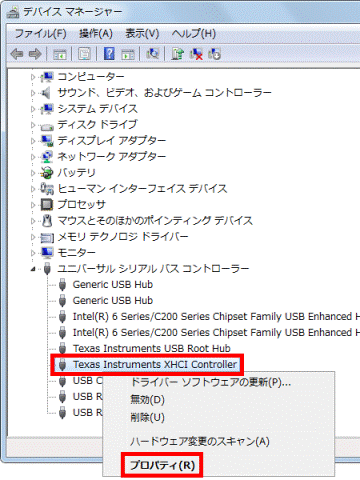The image size is (360, 480).
Task: Click the mouse icon for マウス category
Action: coord(47,221)
